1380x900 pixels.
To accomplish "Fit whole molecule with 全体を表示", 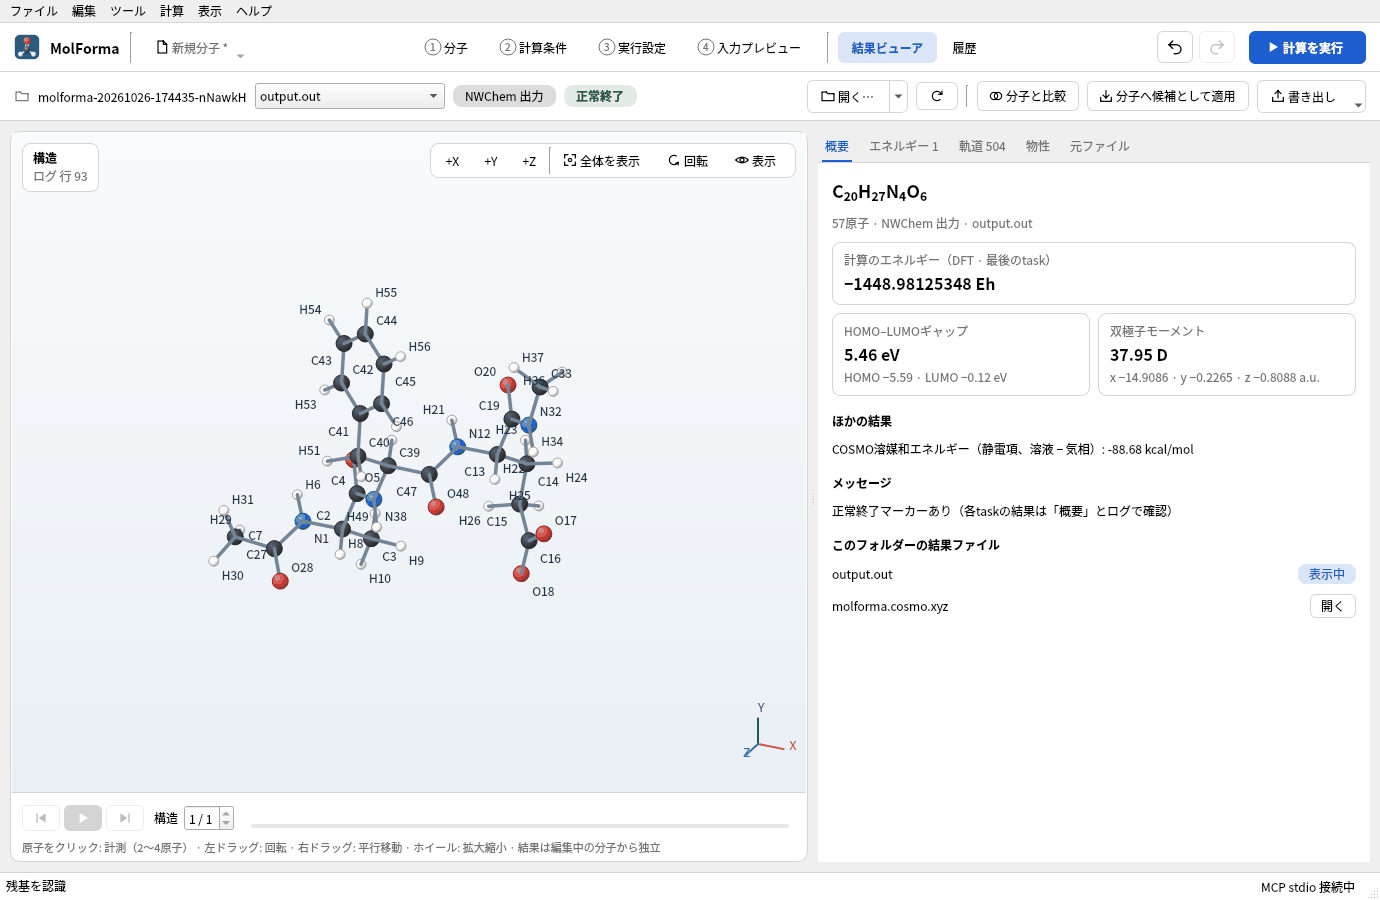I will click(x=601, y=161).
